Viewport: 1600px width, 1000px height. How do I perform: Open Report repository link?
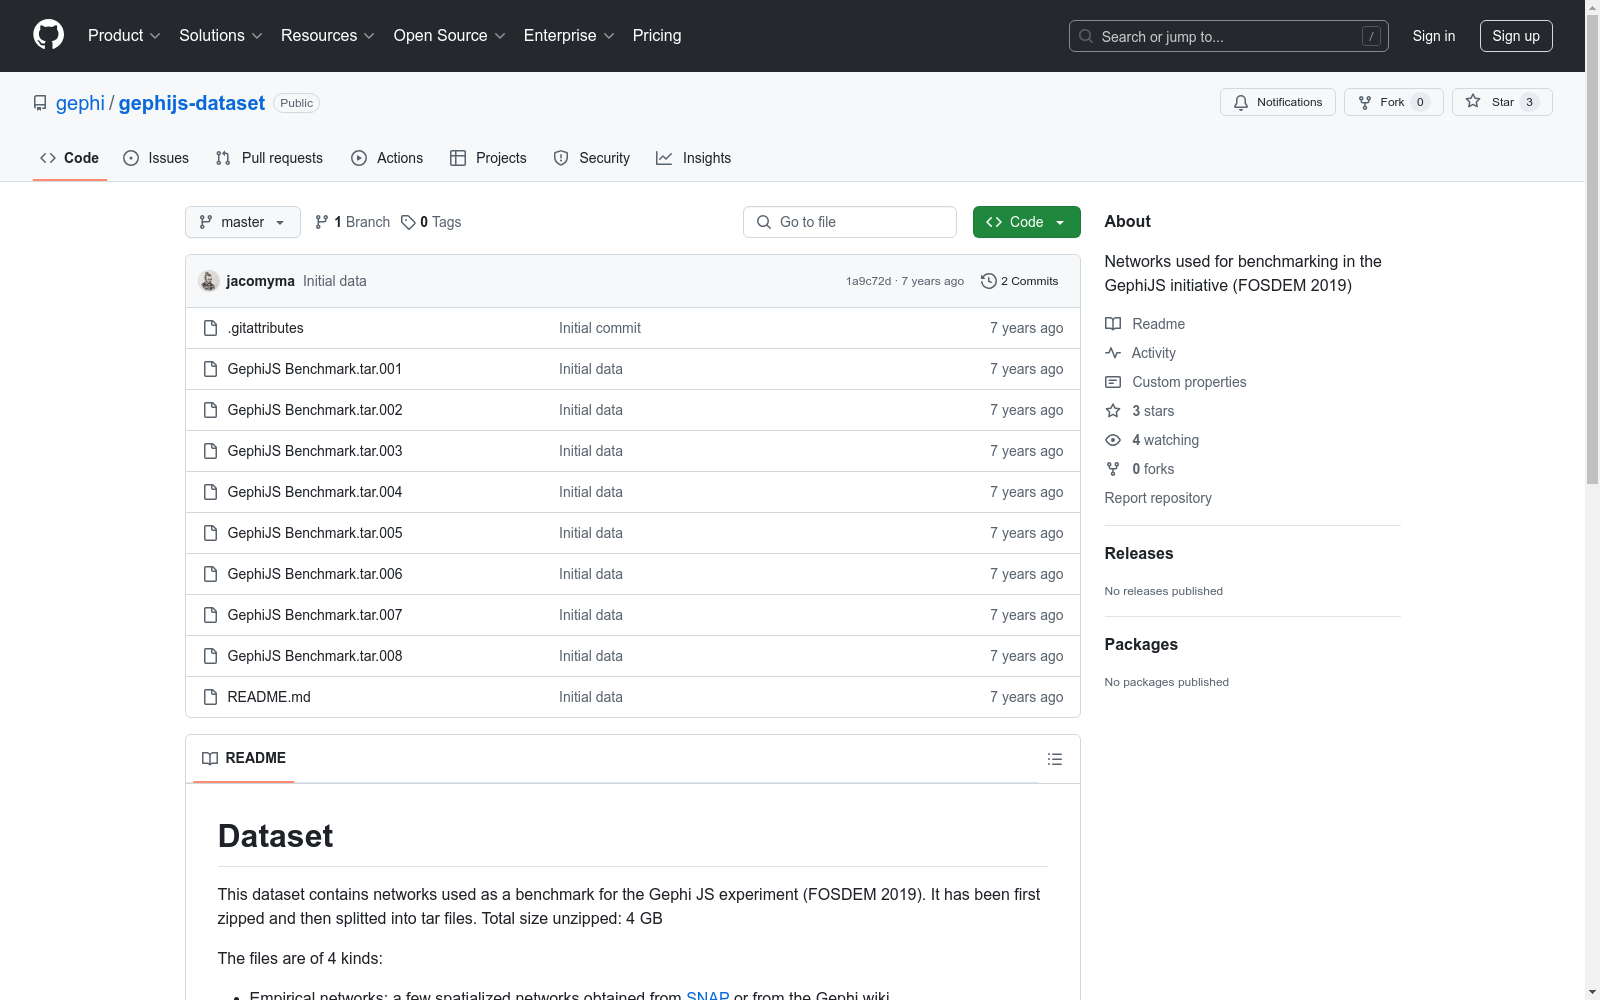[x=1158, y=498]
